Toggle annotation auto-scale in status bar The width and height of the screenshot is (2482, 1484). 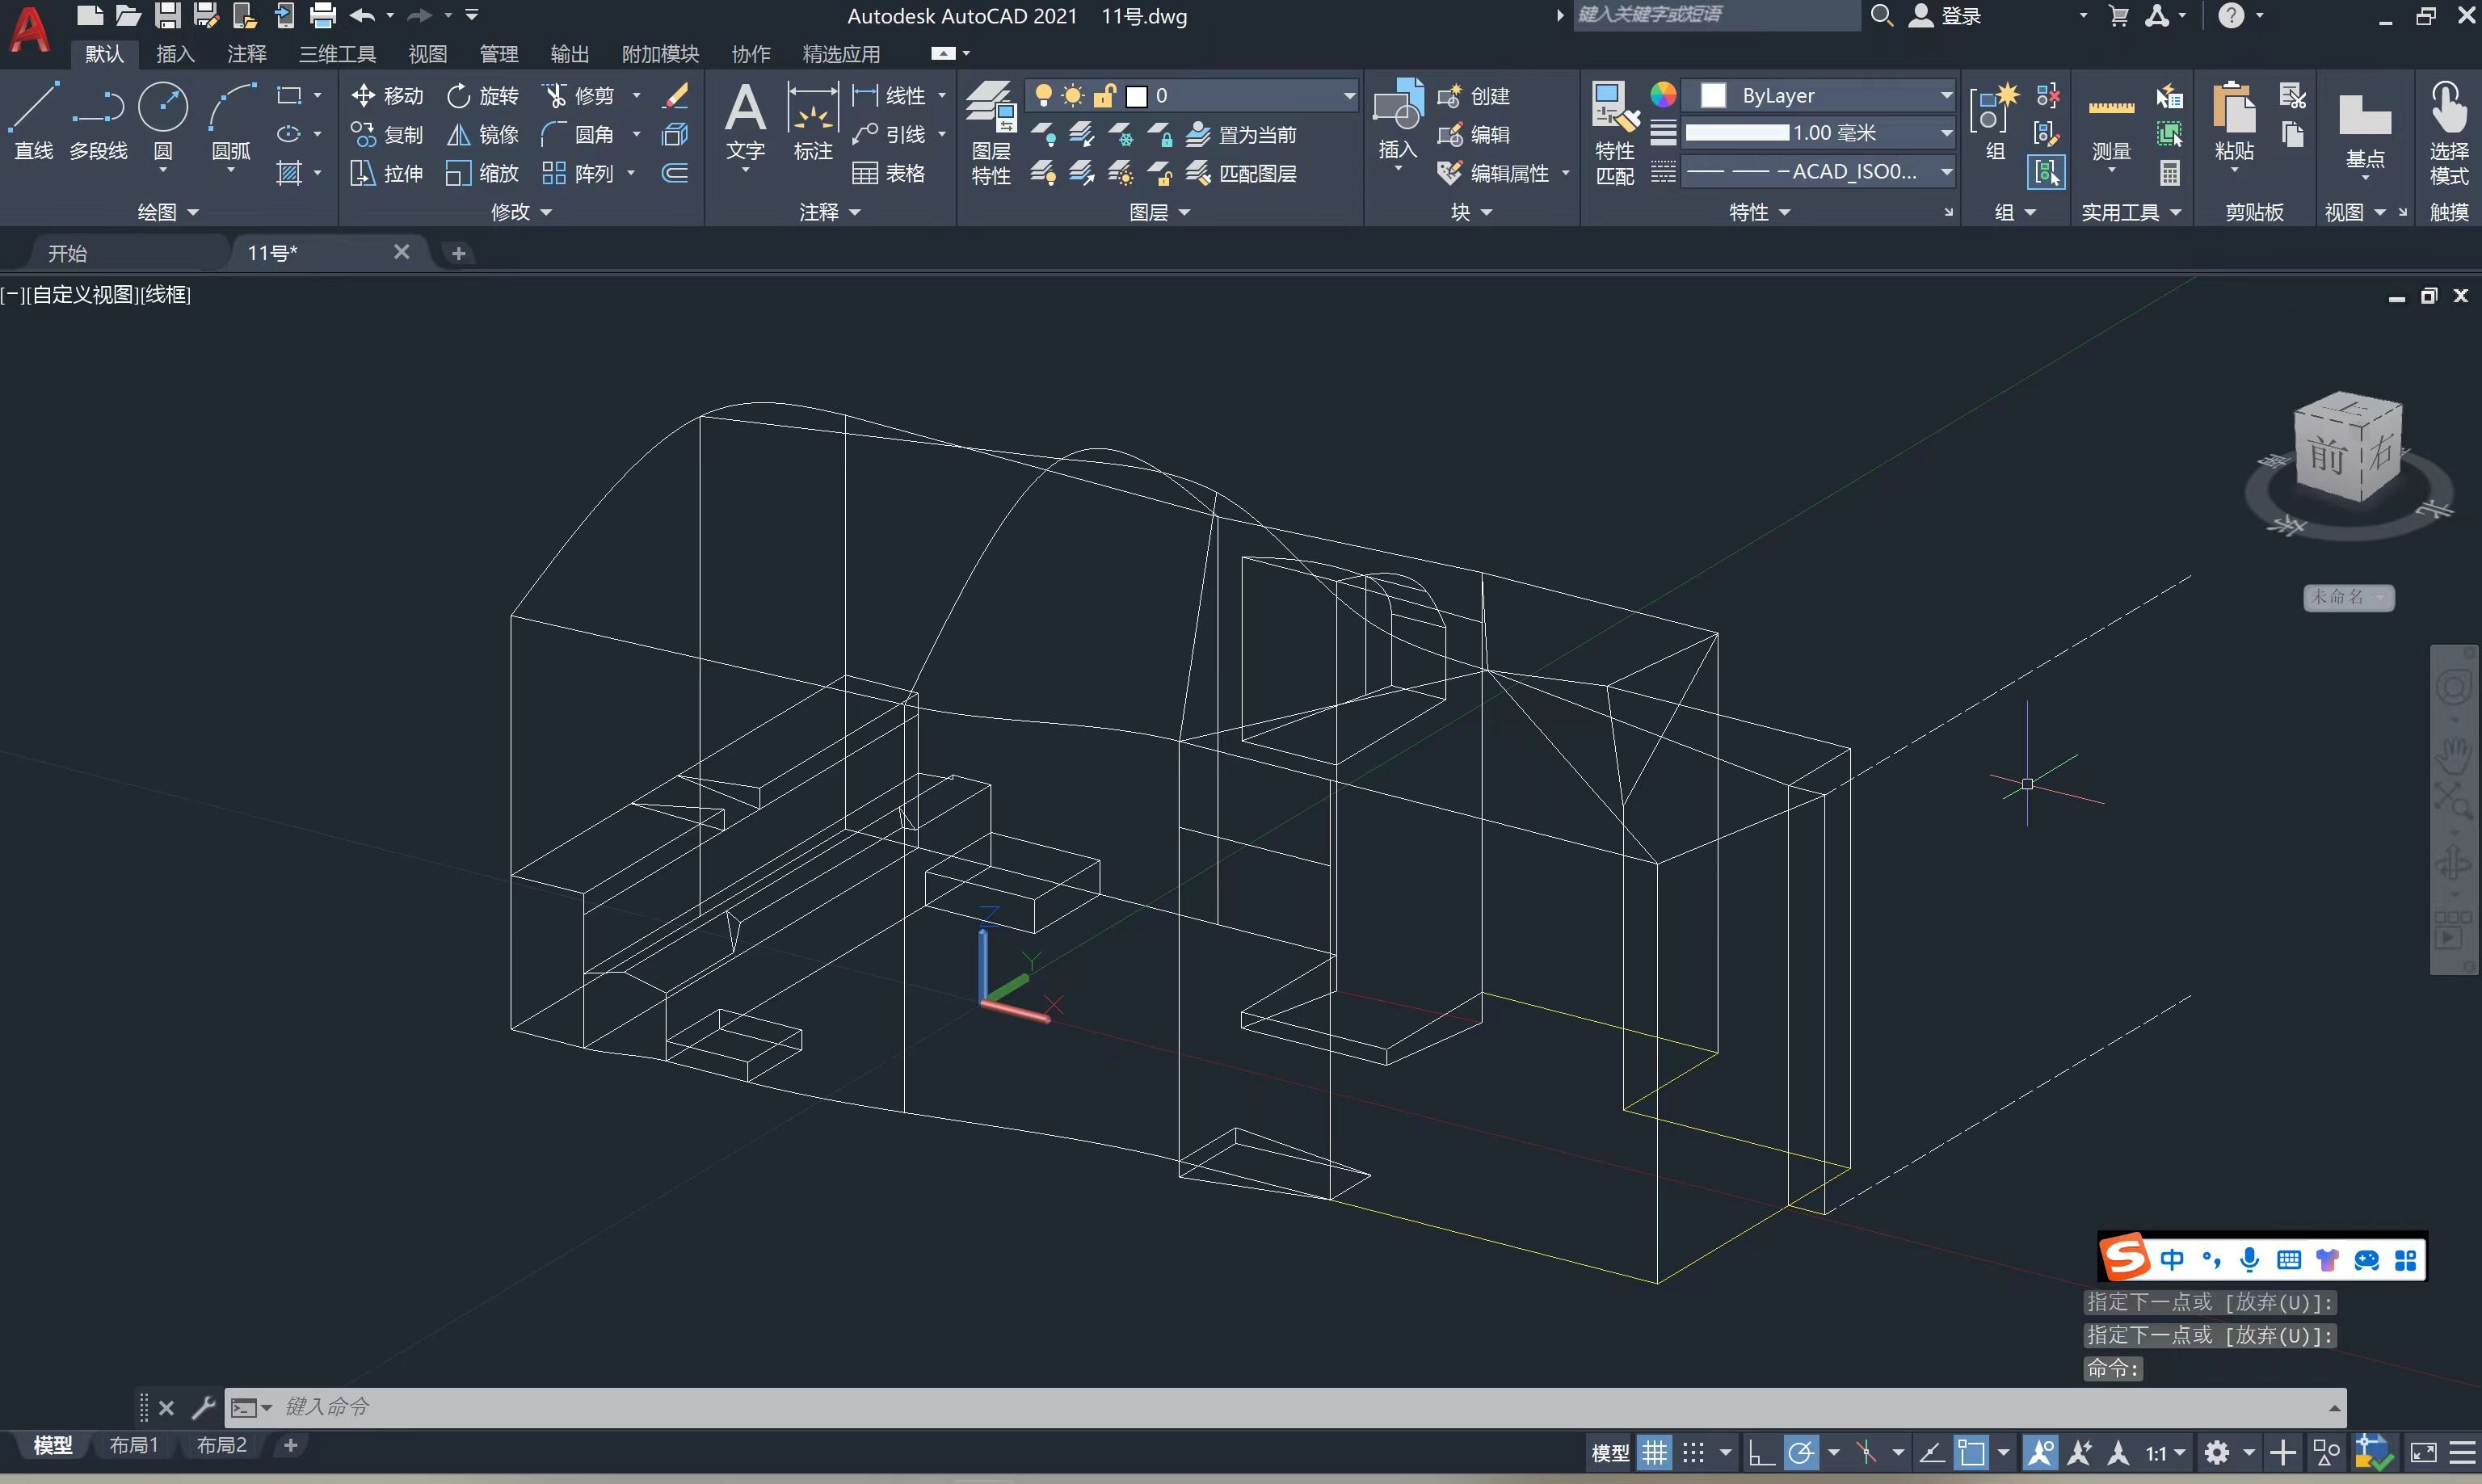2080,1452
